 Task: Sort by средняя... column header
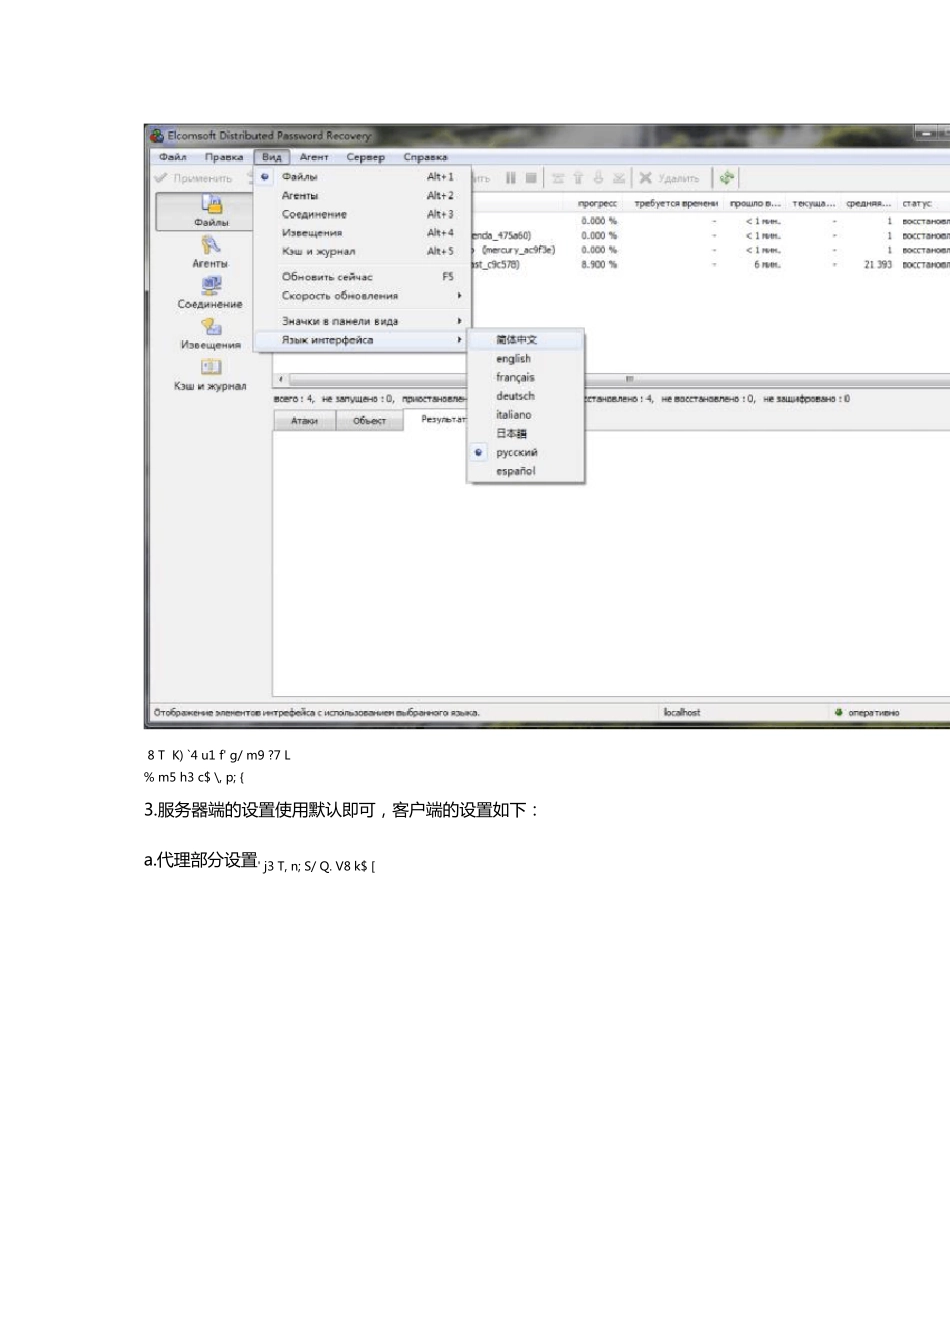[x=868, y=203]
